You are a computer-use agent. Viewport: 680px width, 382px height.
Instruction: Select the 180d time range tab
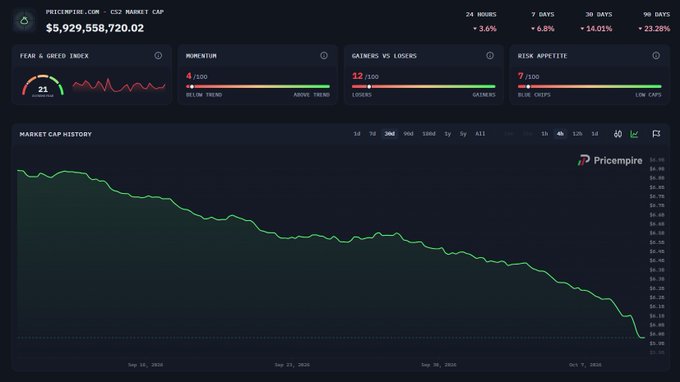429,134
